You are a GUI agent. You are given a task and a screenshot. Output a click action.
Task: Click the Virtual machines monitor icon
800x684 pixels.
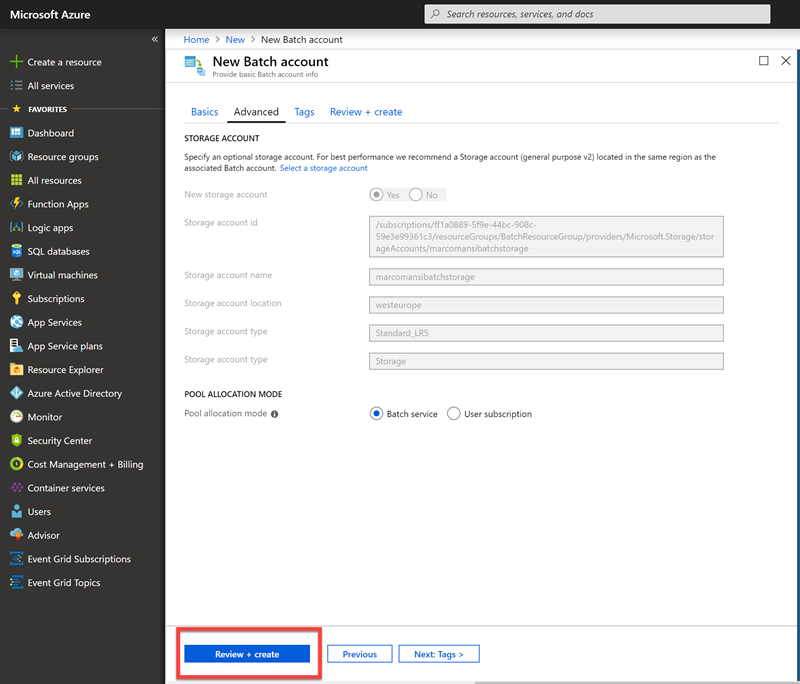pyautogui.click(x=16, y=274)
